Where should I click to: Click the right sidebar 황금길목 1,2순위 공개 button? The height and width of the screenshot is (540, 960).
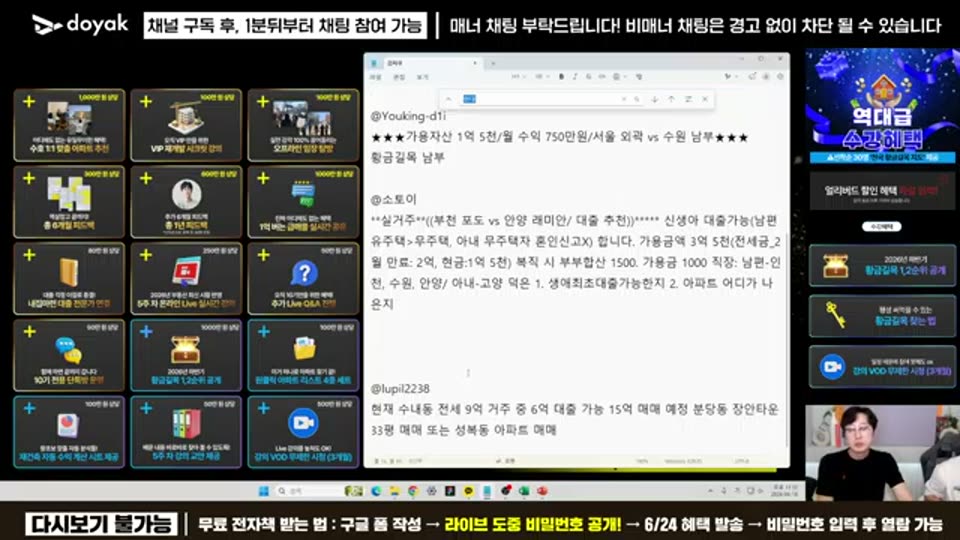tap(882, 265)
